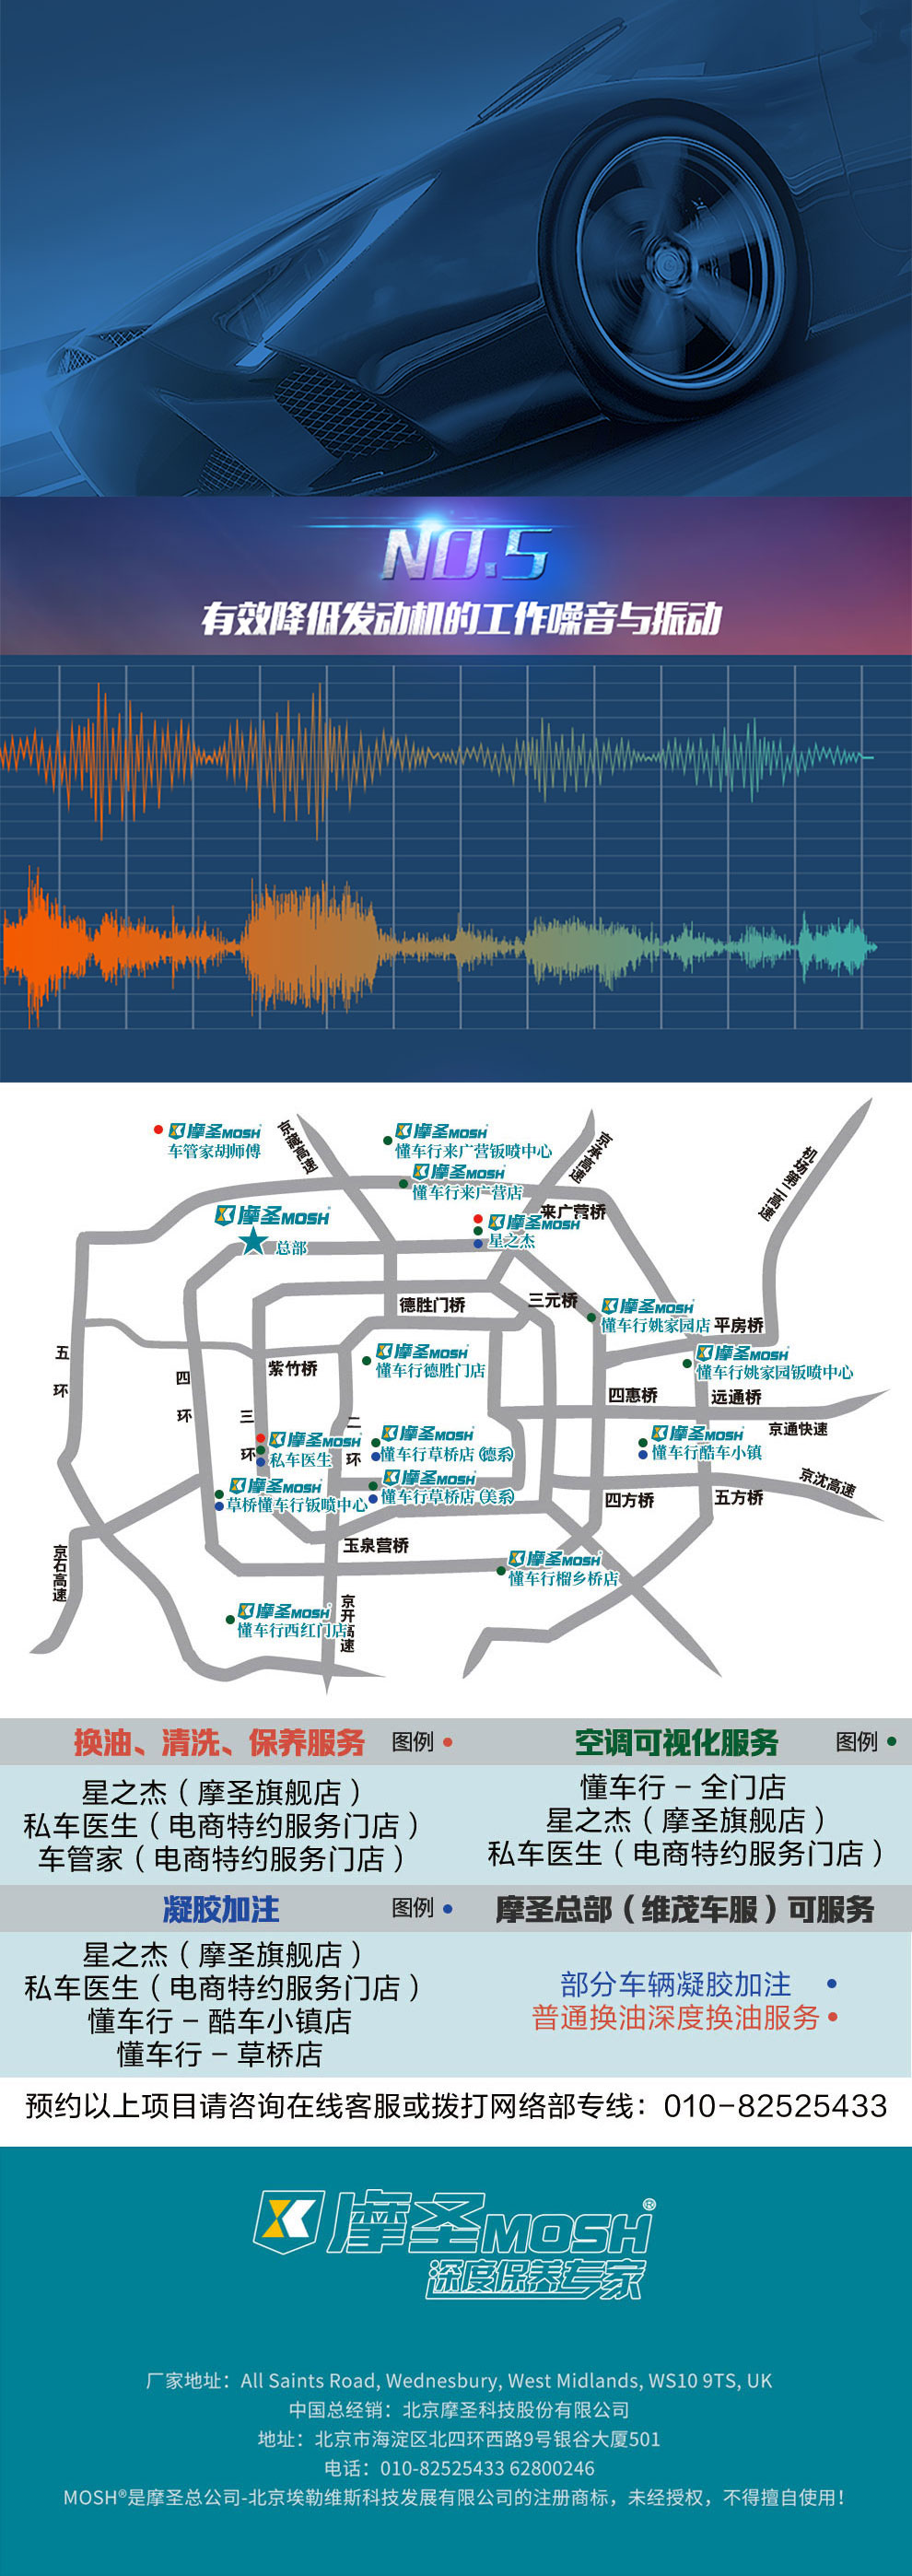This screenshot has width=912, height=2576.
Task: Click the green dot beside 懂车行榴乡桥店
Action: [x=501, y=1571]
